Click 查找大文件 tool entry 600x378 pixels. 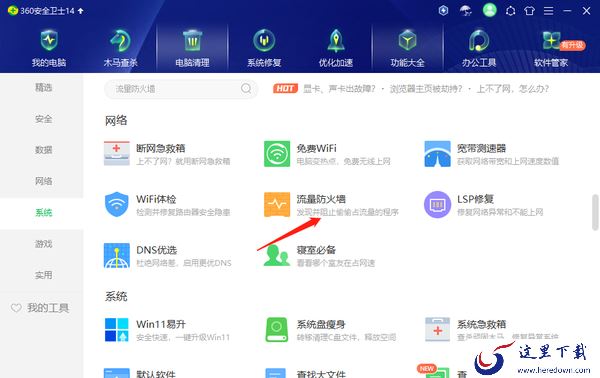click(305, 373)
